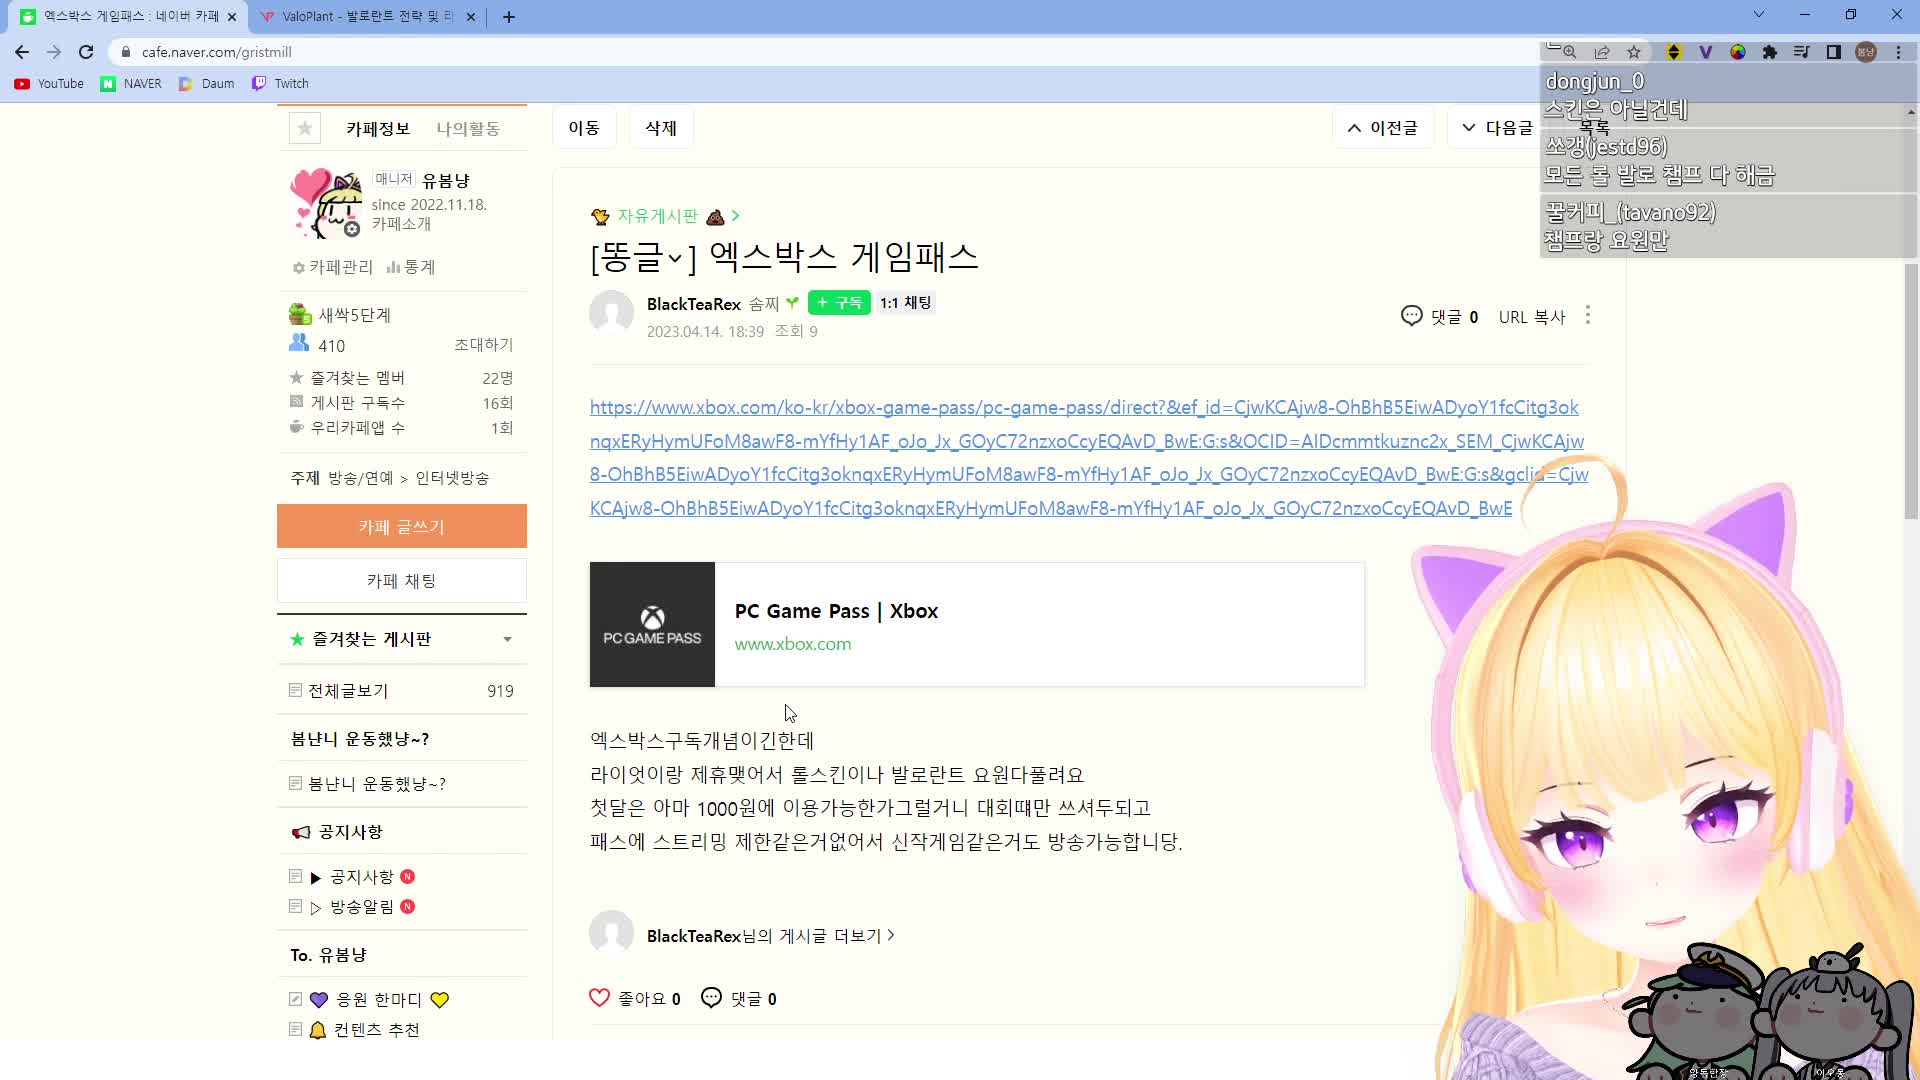Expand BlackTeaRex님의 게시글 더보기
Viewport: 1920px width, 1080px height.
[771, 936]
